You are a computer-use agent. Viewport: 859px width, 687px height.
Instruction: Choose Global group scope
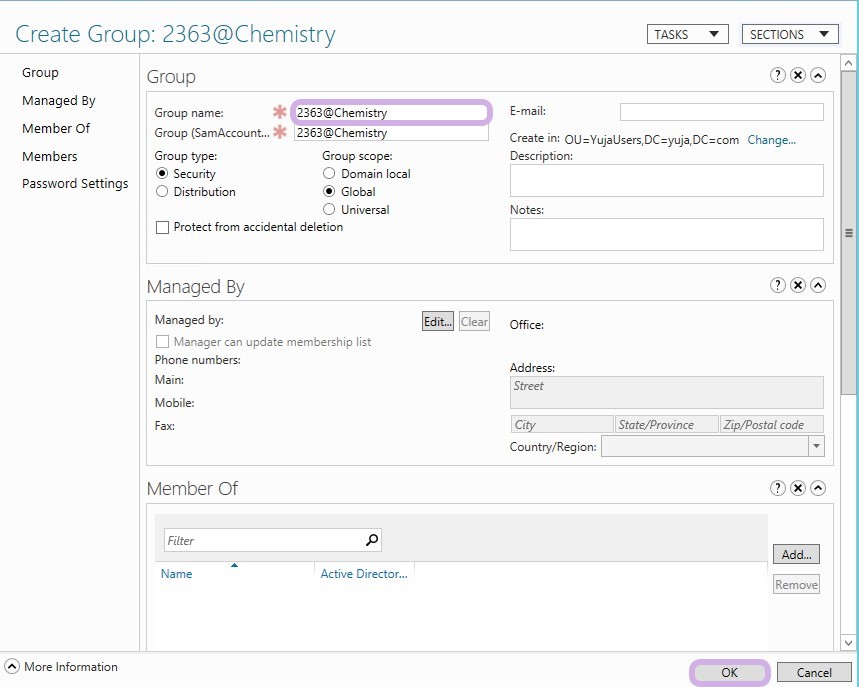[329, 192]
